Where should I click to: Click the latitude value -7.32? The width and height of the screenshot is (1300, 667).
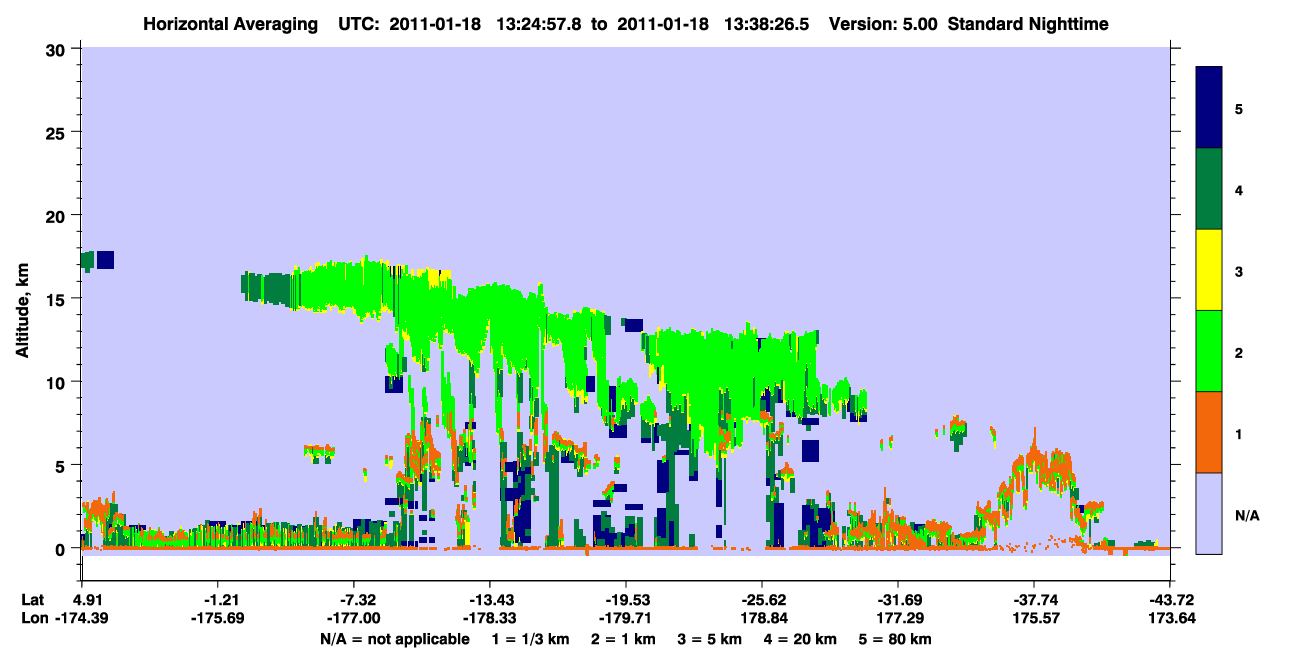(353, 600)
